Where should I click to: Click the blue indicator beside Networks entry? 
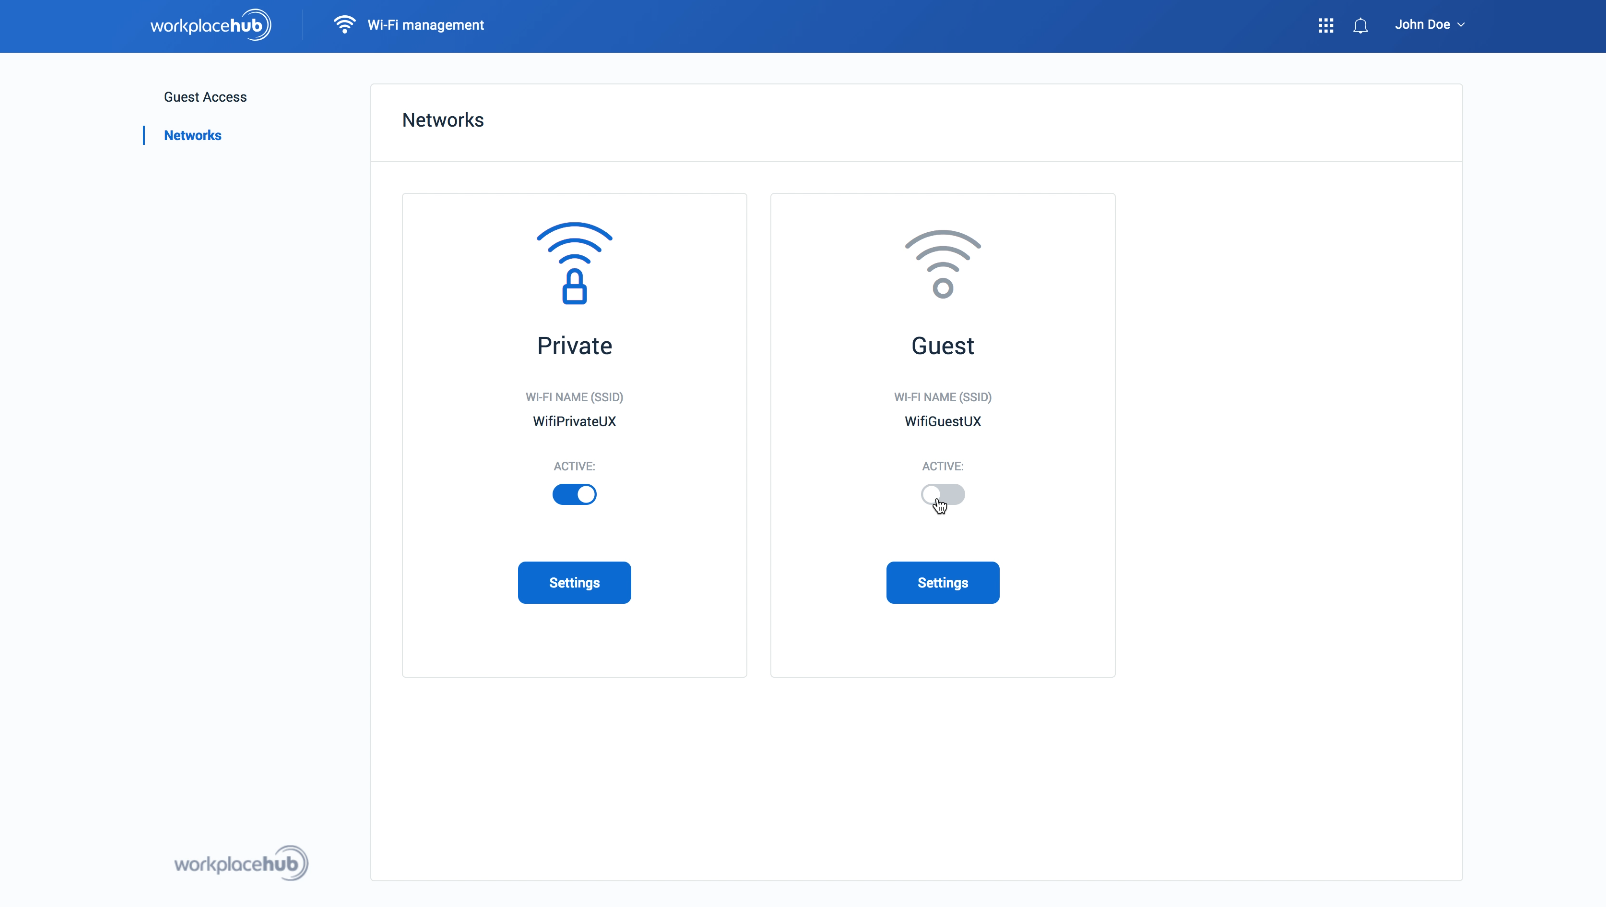coord(144,135)
